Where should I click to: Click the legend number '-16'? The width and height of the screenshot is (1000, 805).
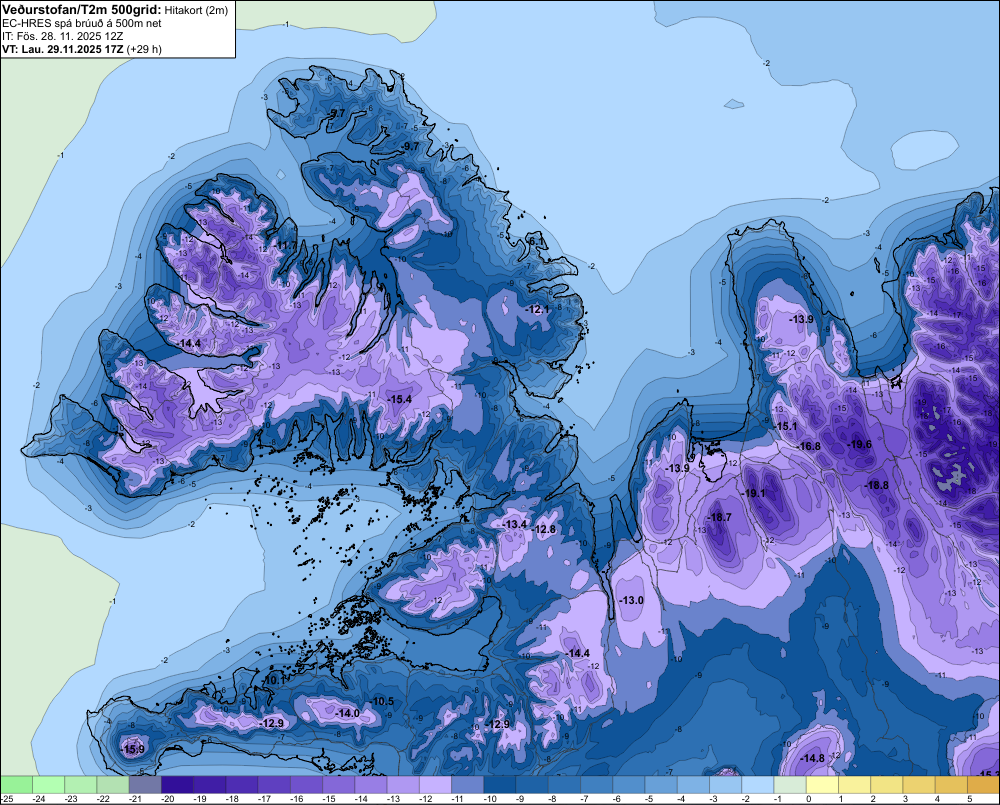[x=297, y=799]
